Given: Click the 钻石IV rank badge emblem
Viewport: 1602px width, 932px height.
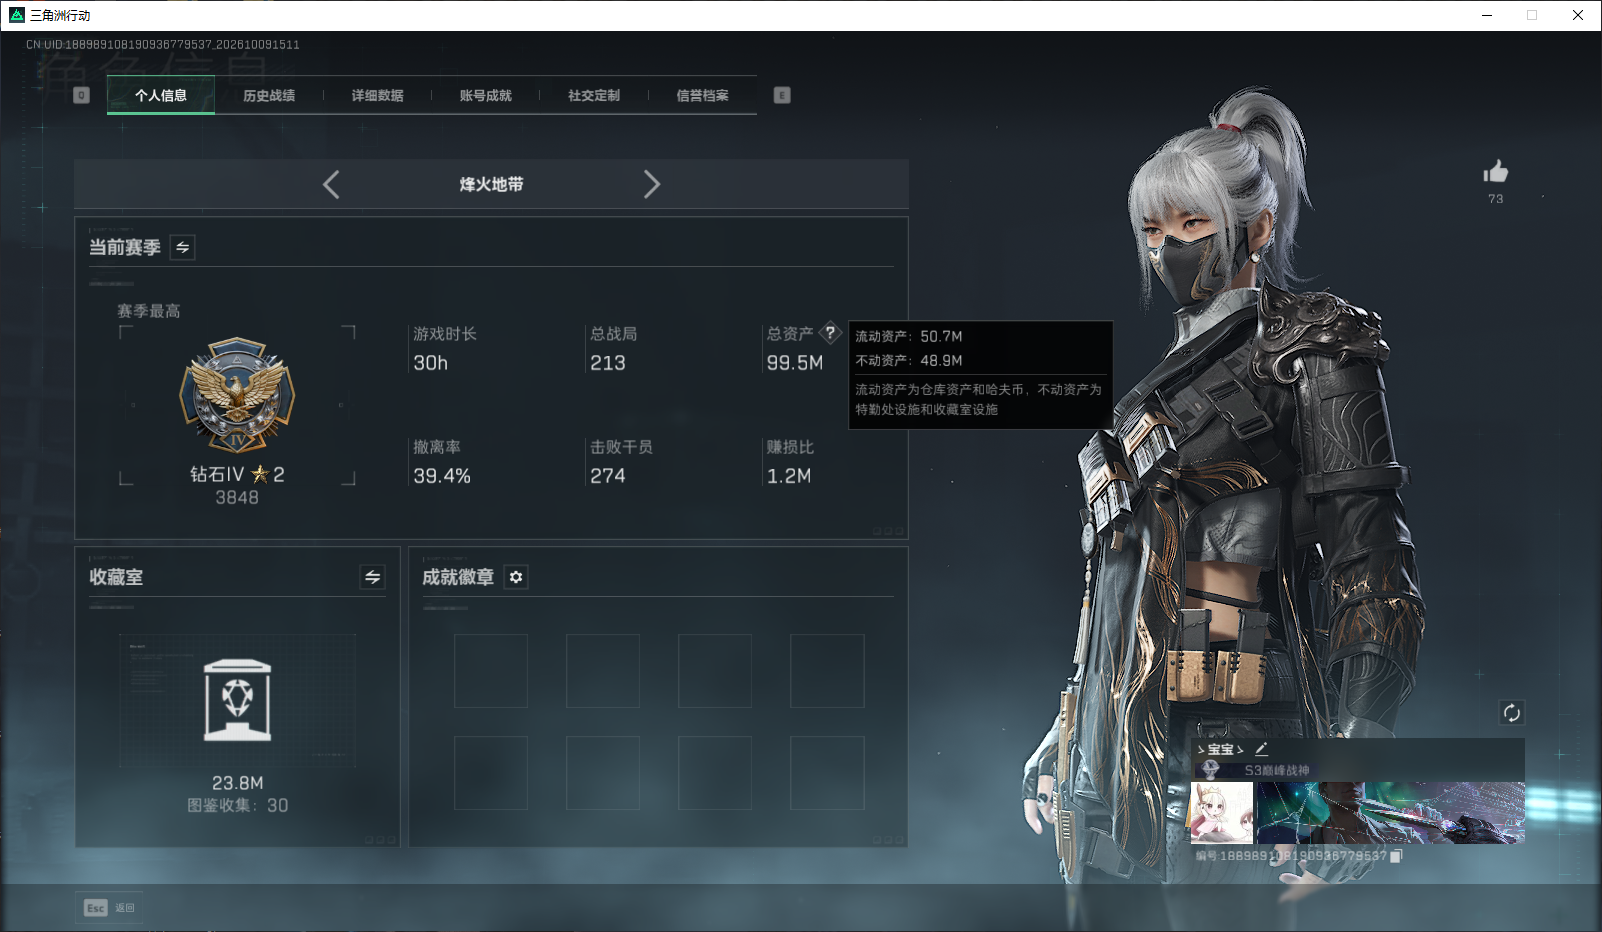Looking at the screenshot, I should 237,396.
